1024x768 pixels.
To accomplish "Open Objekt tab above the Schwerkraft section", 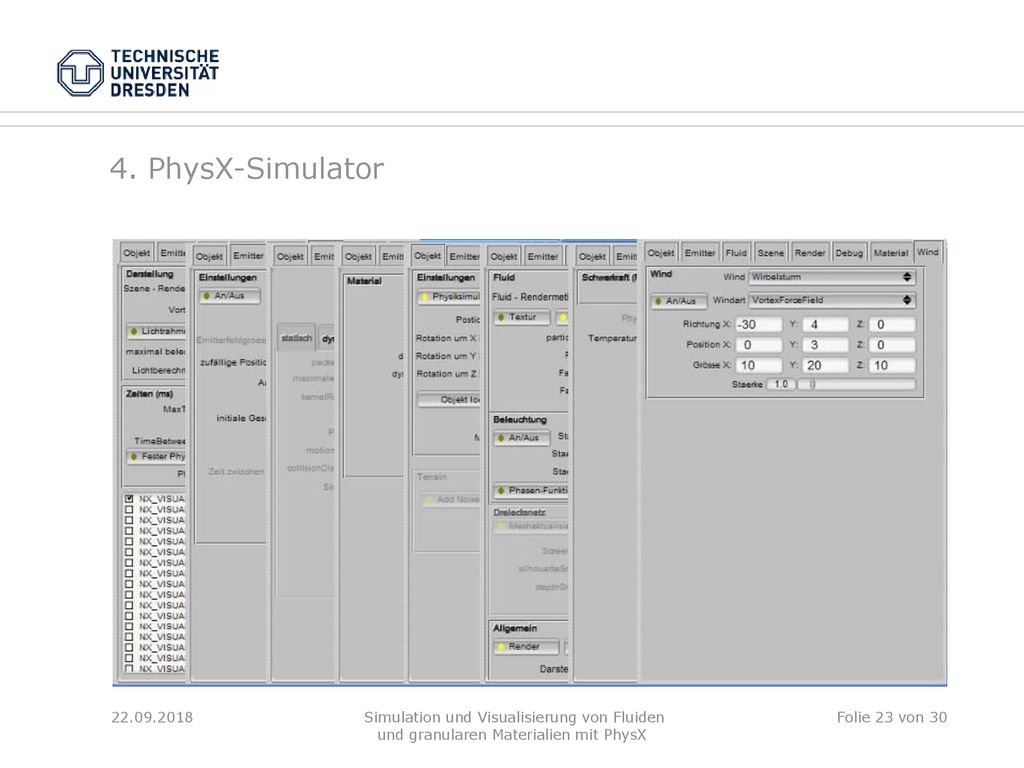I will click(592, 257).
